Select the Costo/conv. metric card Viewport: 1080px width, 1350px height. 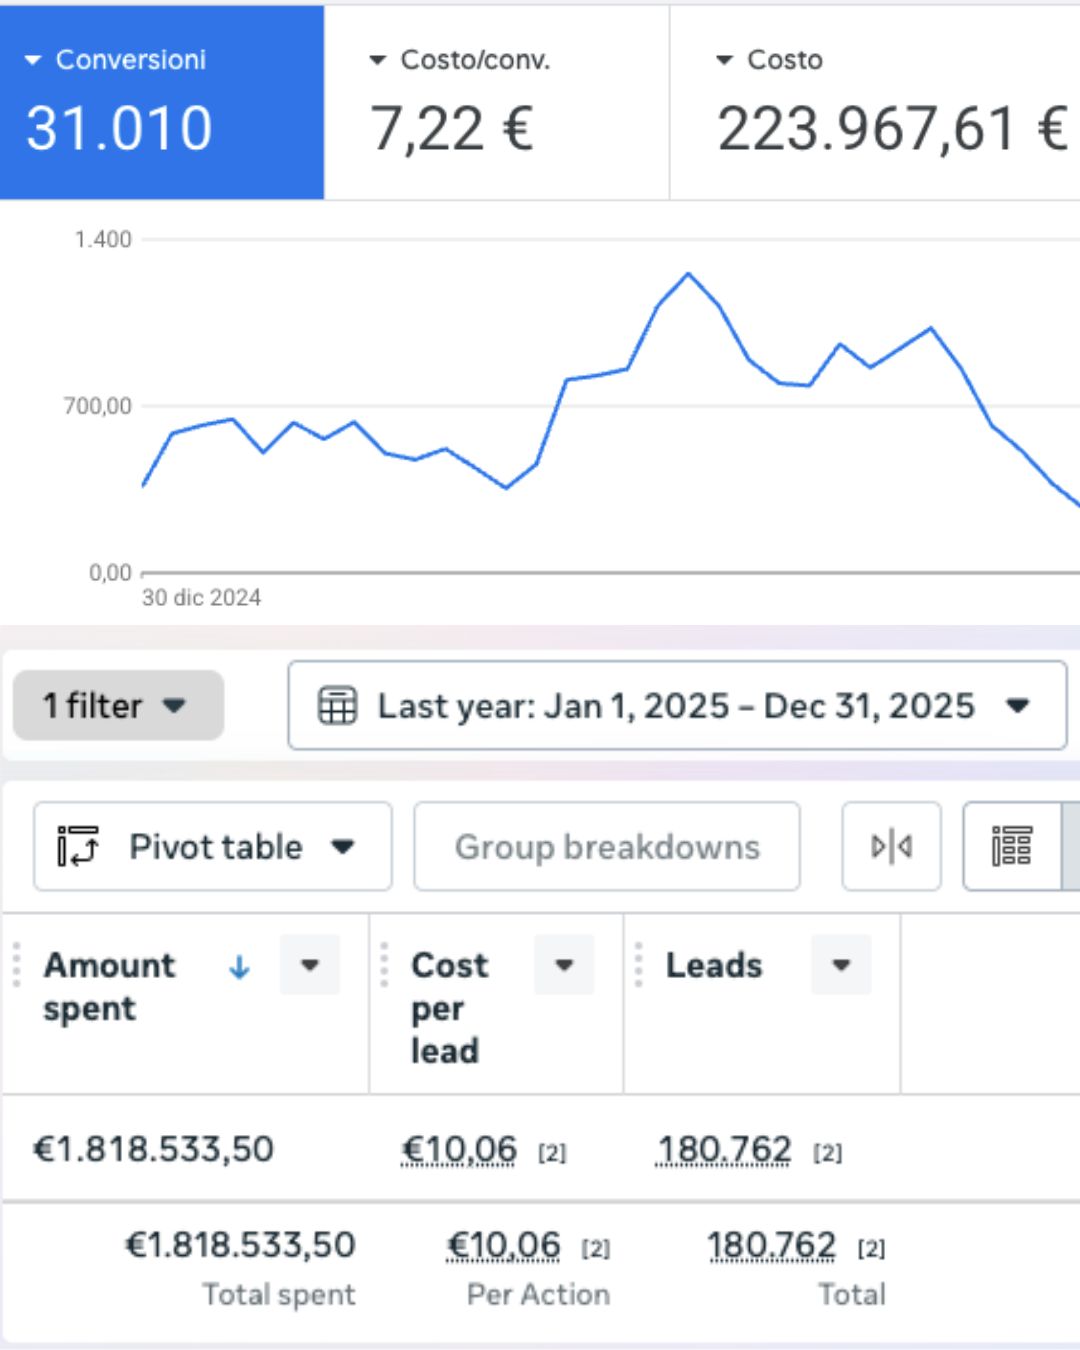pos(496,102)
